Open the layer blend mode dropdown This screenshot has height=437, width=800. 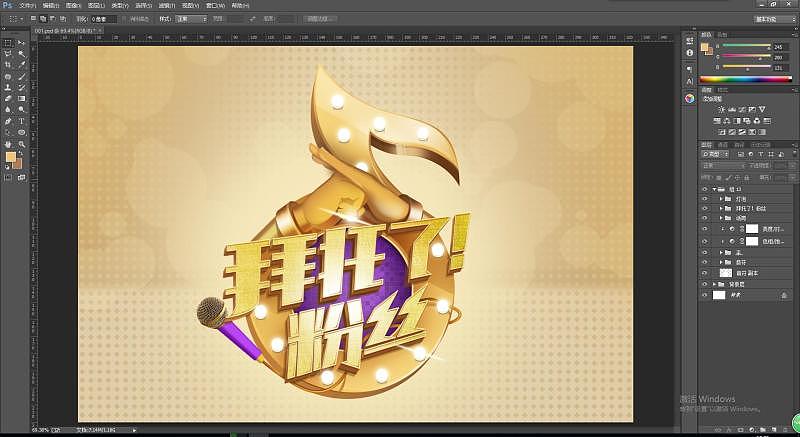coord(723,166)
